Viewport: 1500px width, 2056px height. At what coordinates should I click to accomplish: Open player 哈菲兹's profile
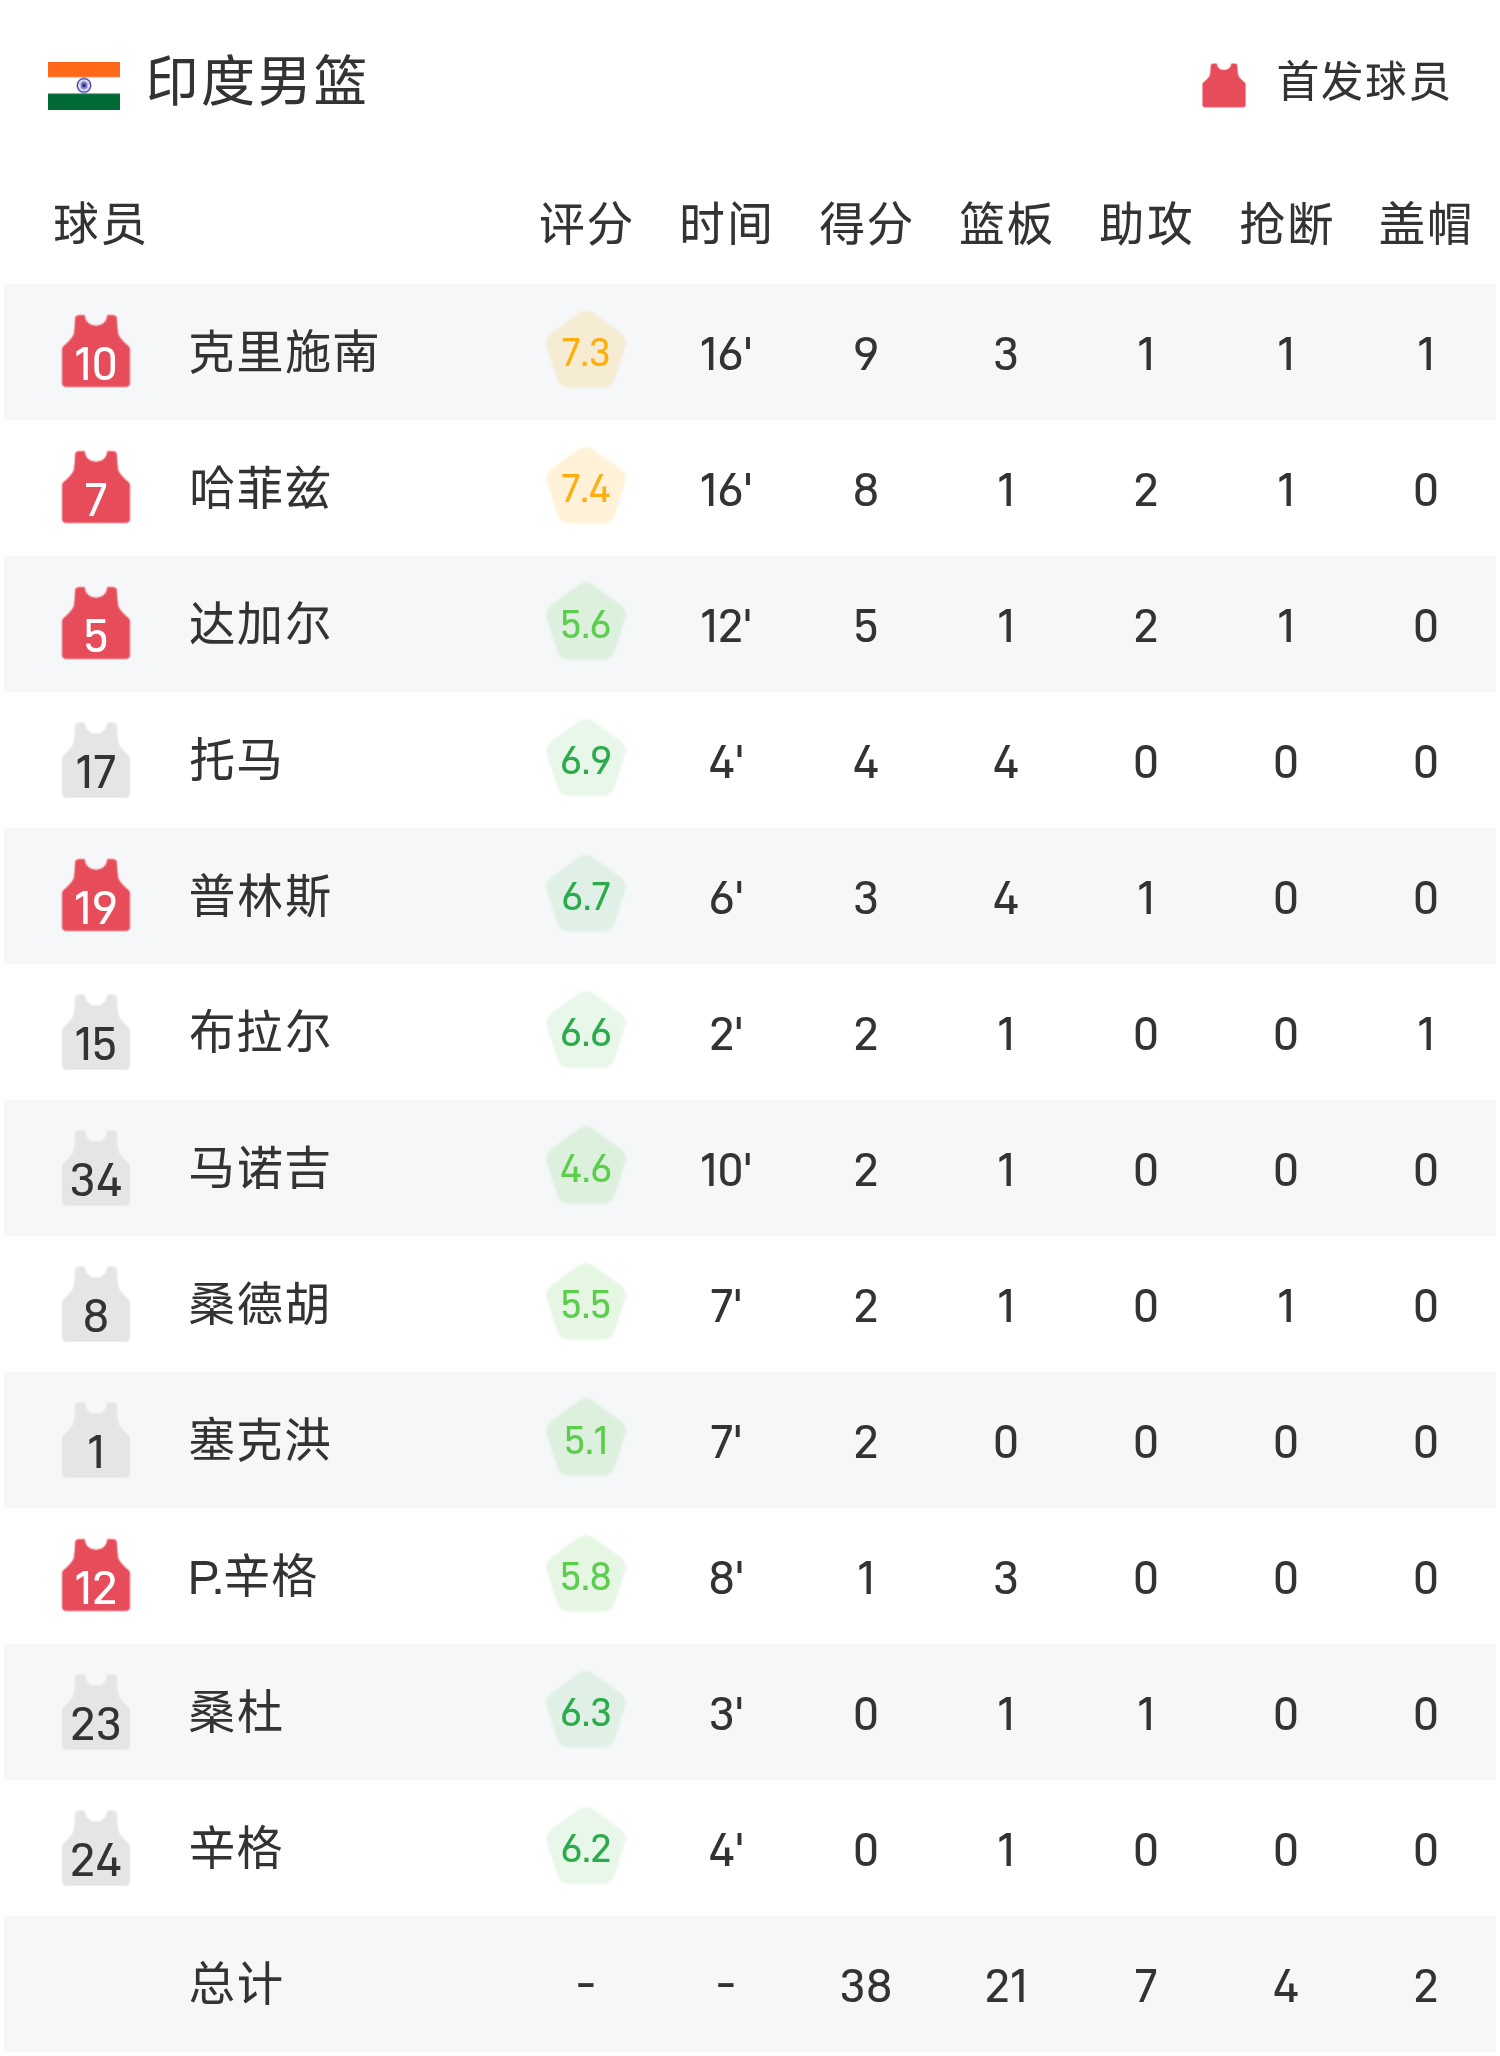(x=260, y=489)
